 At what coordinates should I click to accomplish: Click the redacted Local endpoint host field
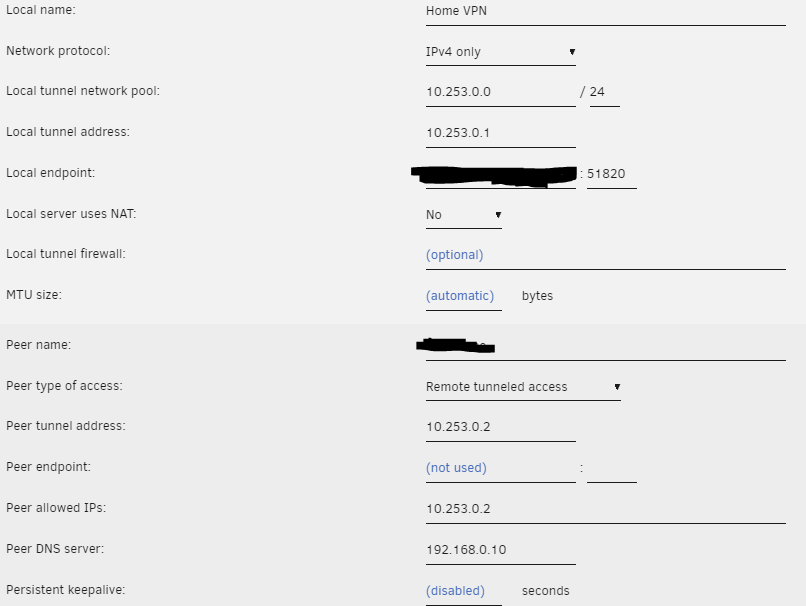click(500, 175)
